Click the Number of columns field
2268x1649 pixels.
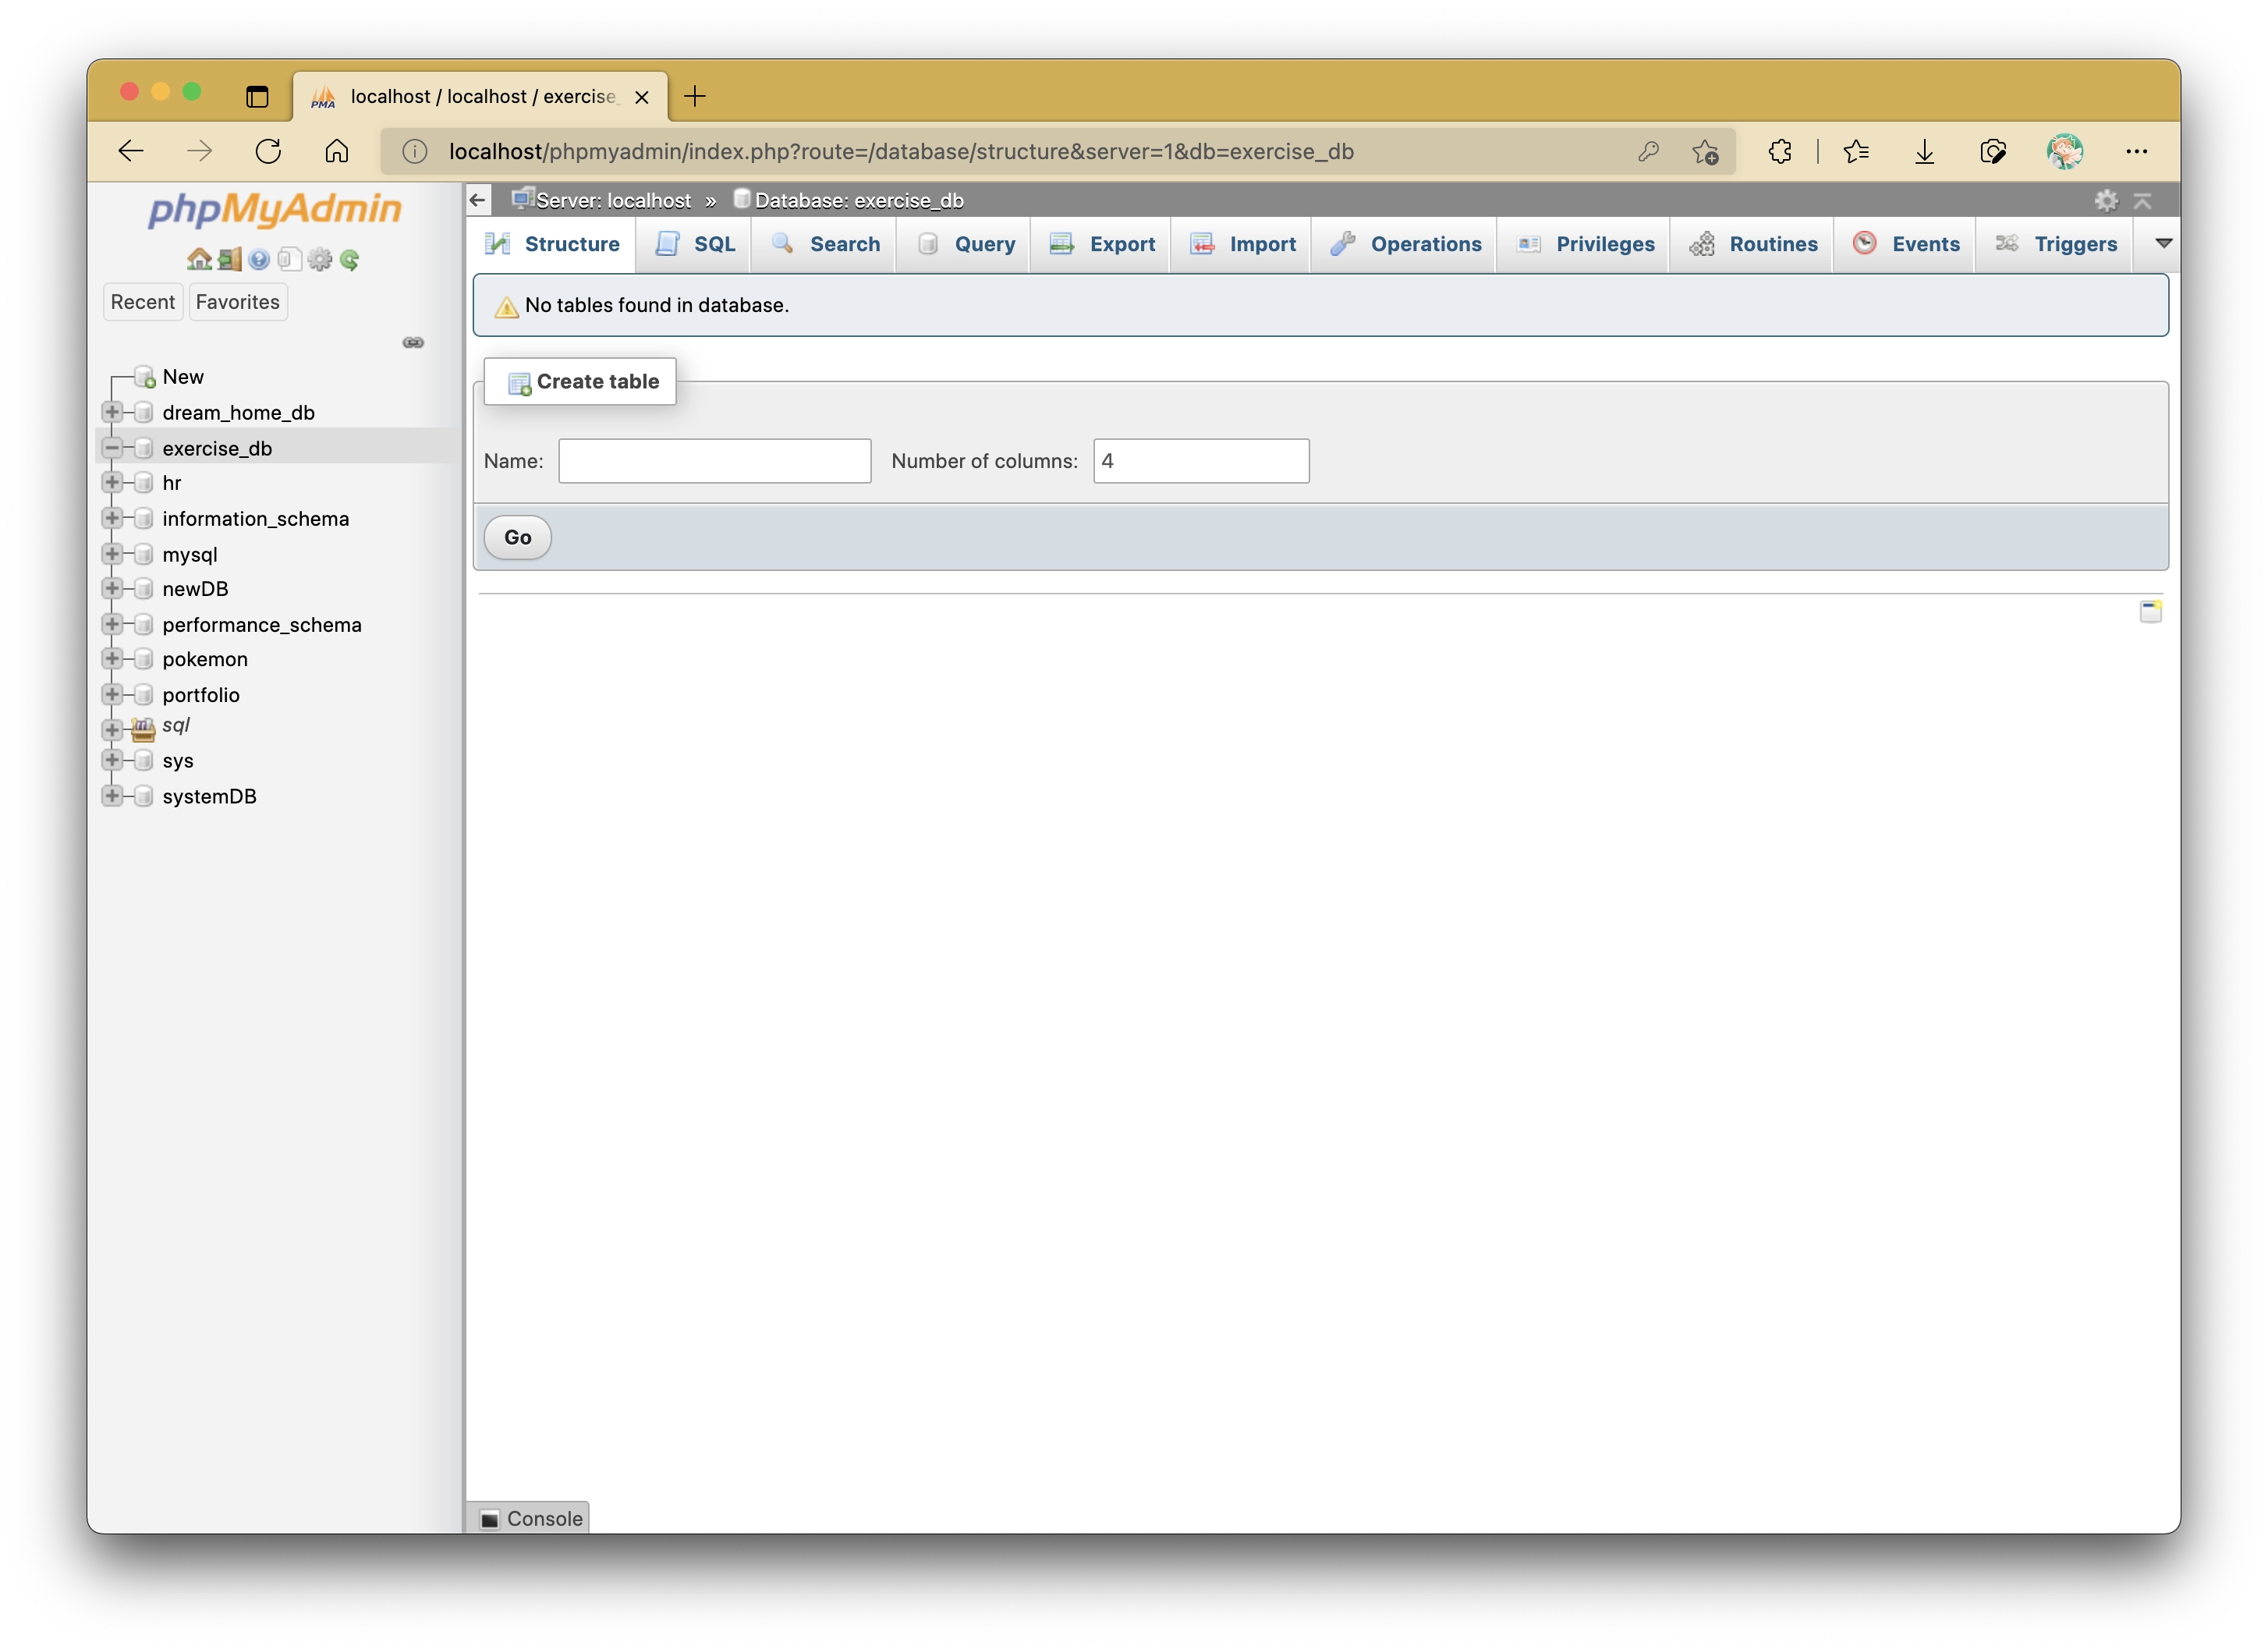click(x=1201, y=461)
